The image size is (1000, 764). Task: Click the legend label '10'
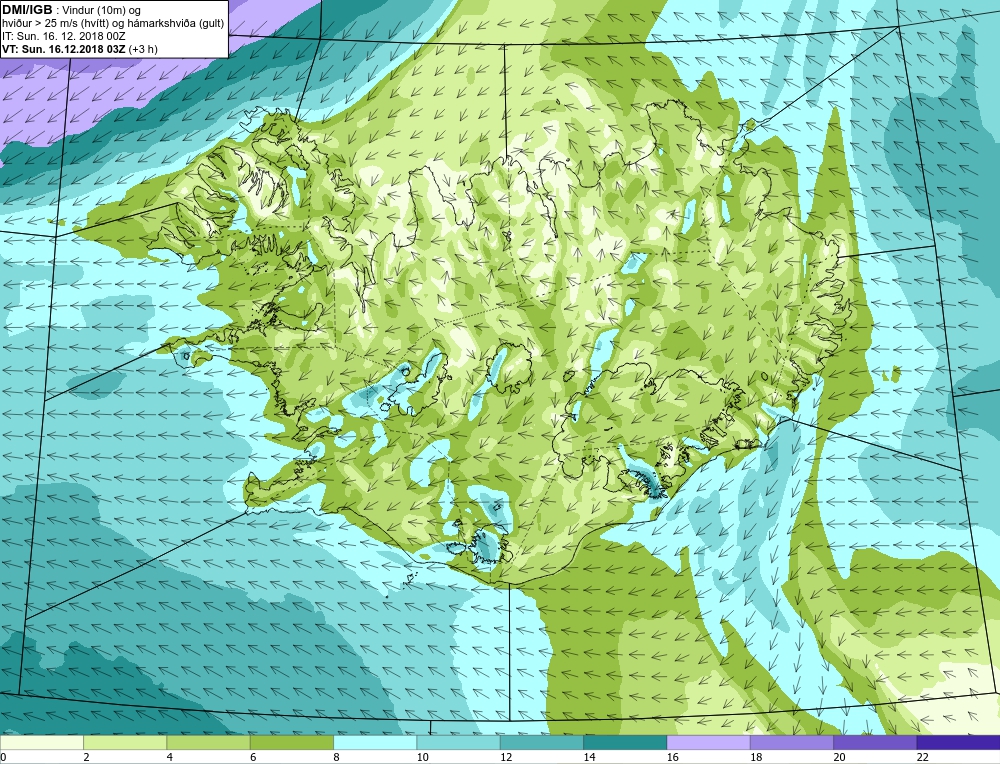(x=422, y=757)
